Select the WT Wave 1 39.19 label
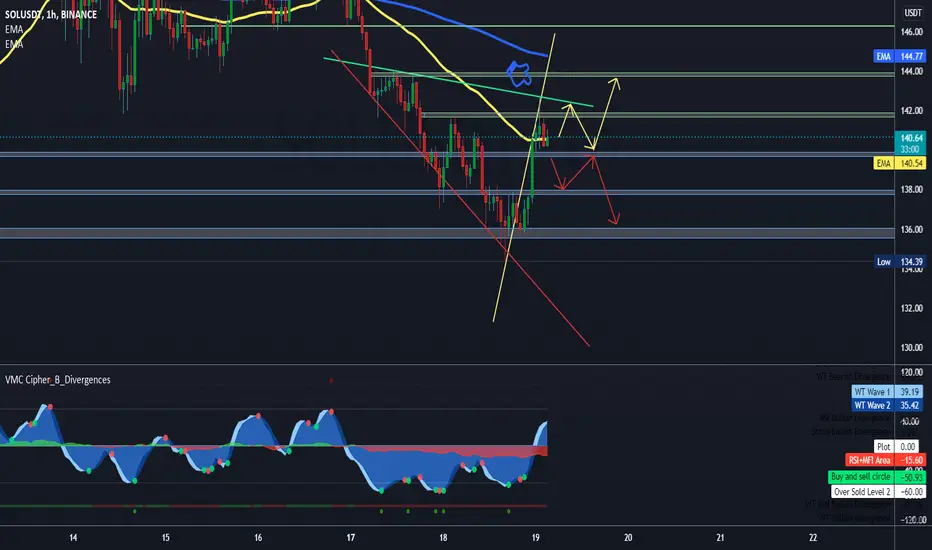Viewport: 932px width, 550px height. point(887,392)
